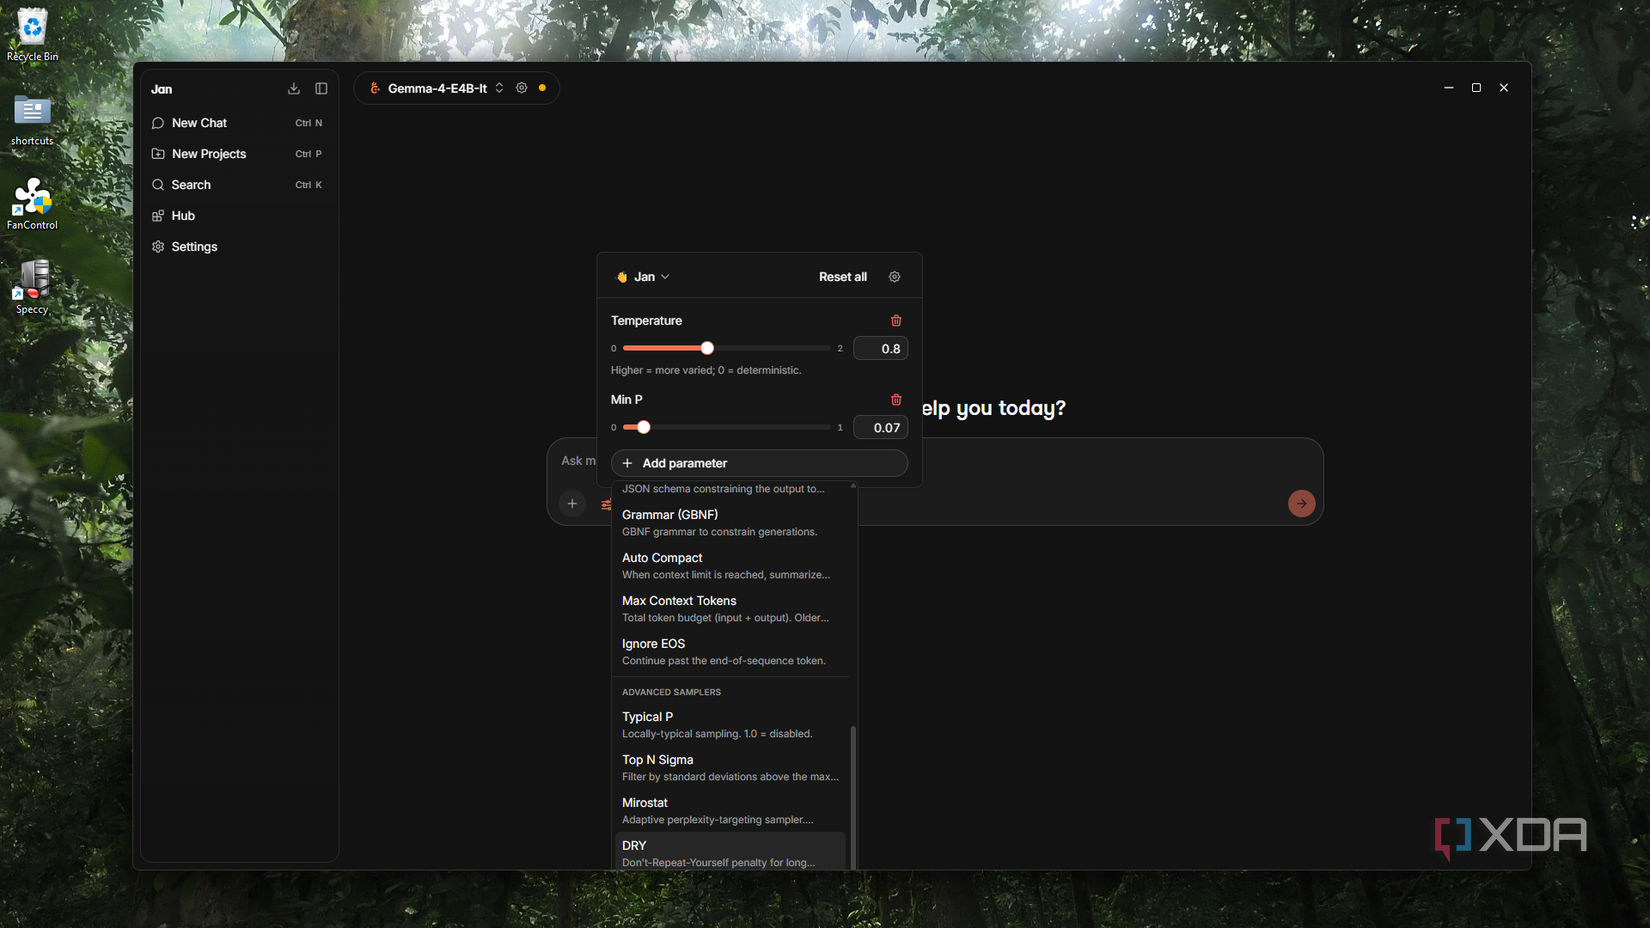Screen dimensions: 1650x928
Task: Click the Min P value field showing 0.07
Action: [x=880, y=428]
